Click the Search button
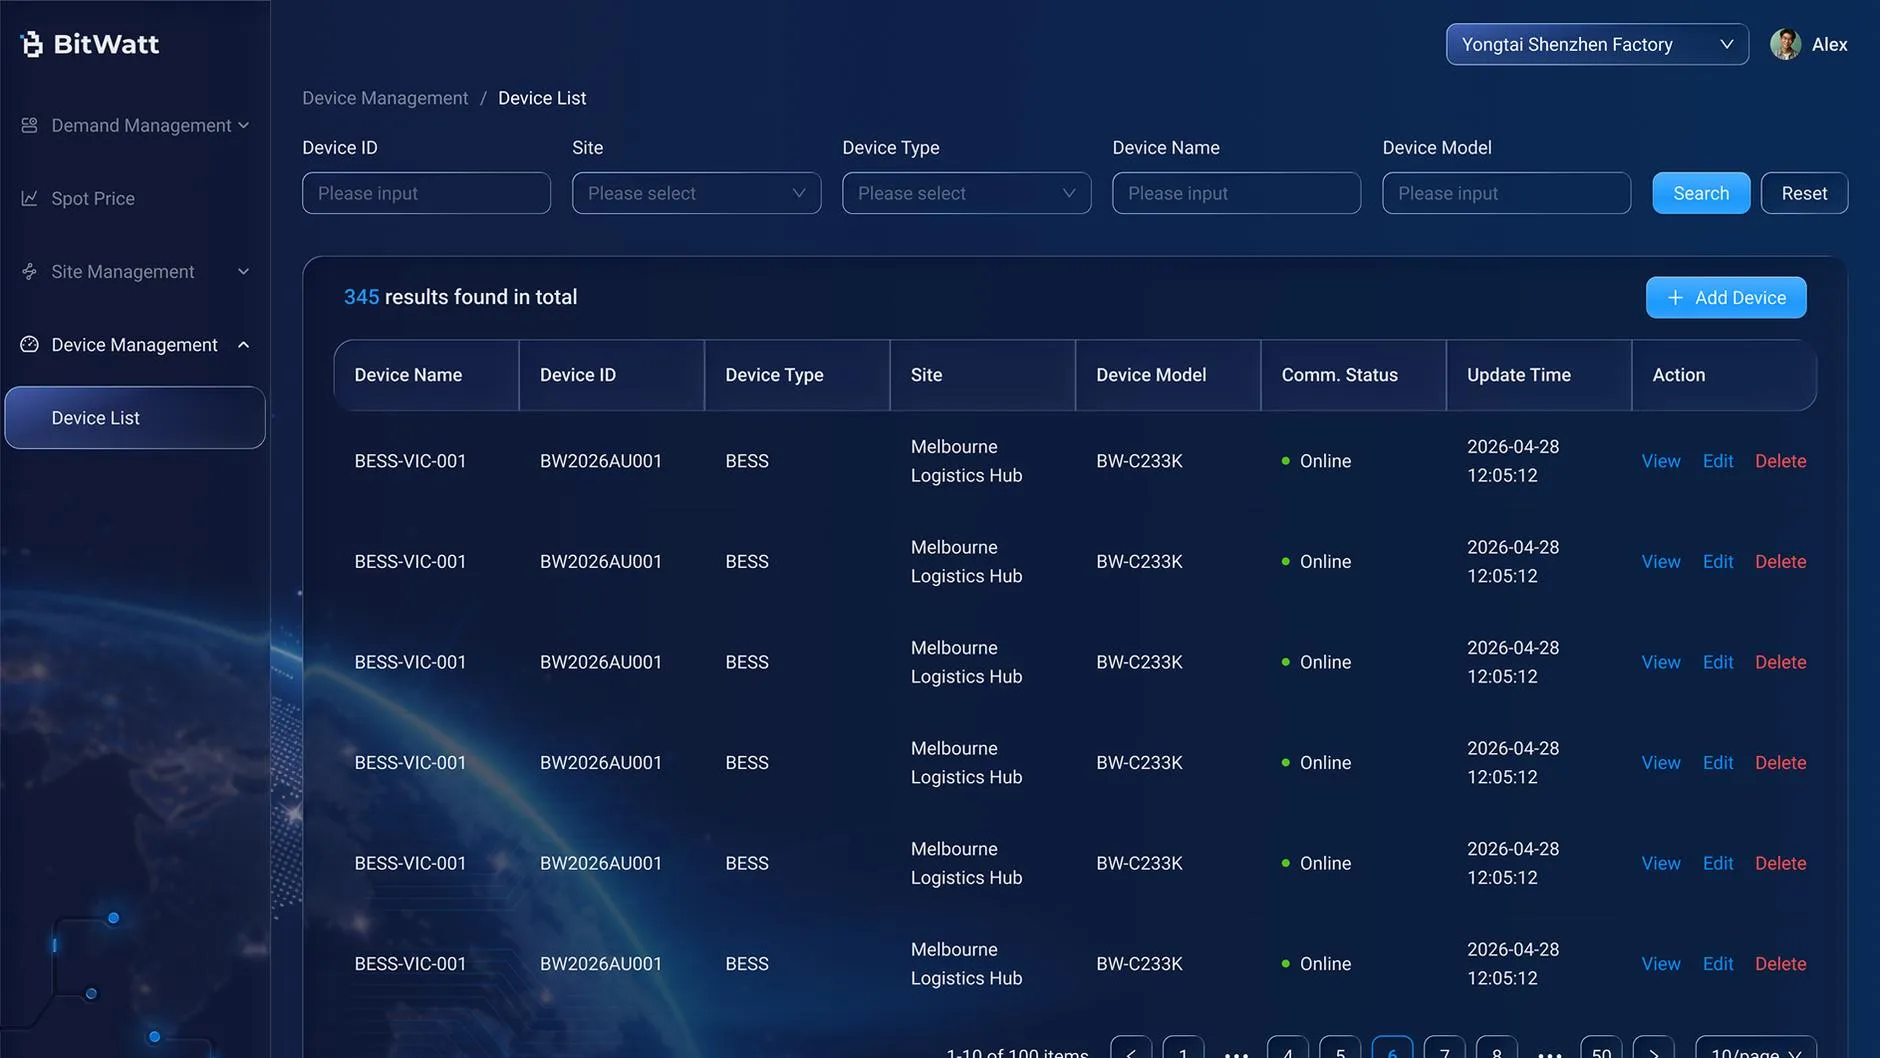The height and width of the screenshot is (1058, 1880). [1701, 193]
